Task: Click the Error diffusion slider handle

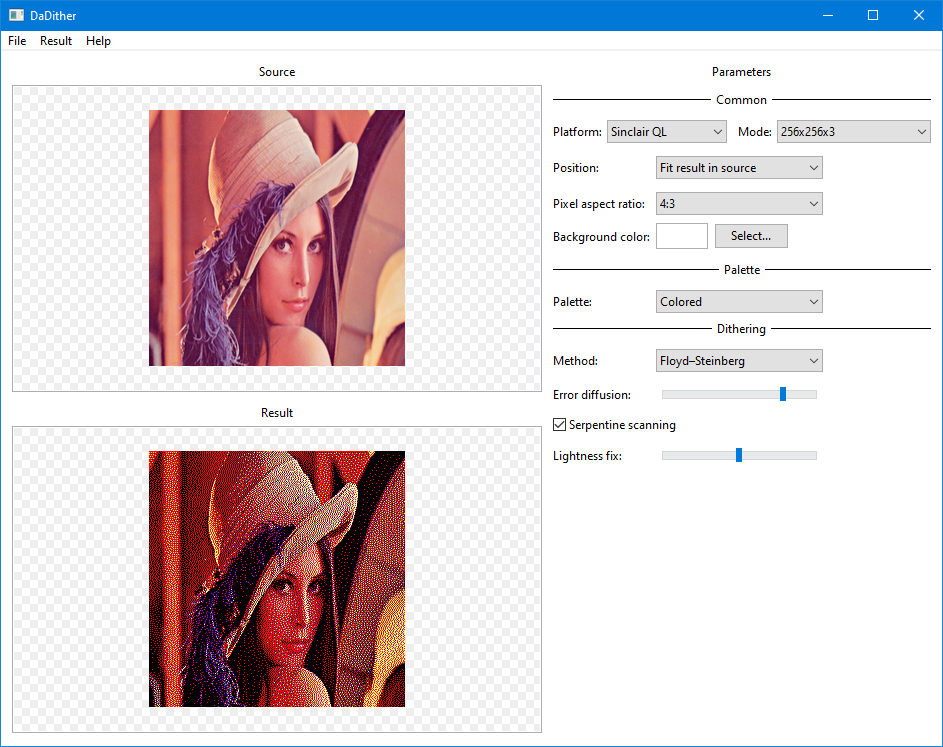Action: [x=782, y=394]
